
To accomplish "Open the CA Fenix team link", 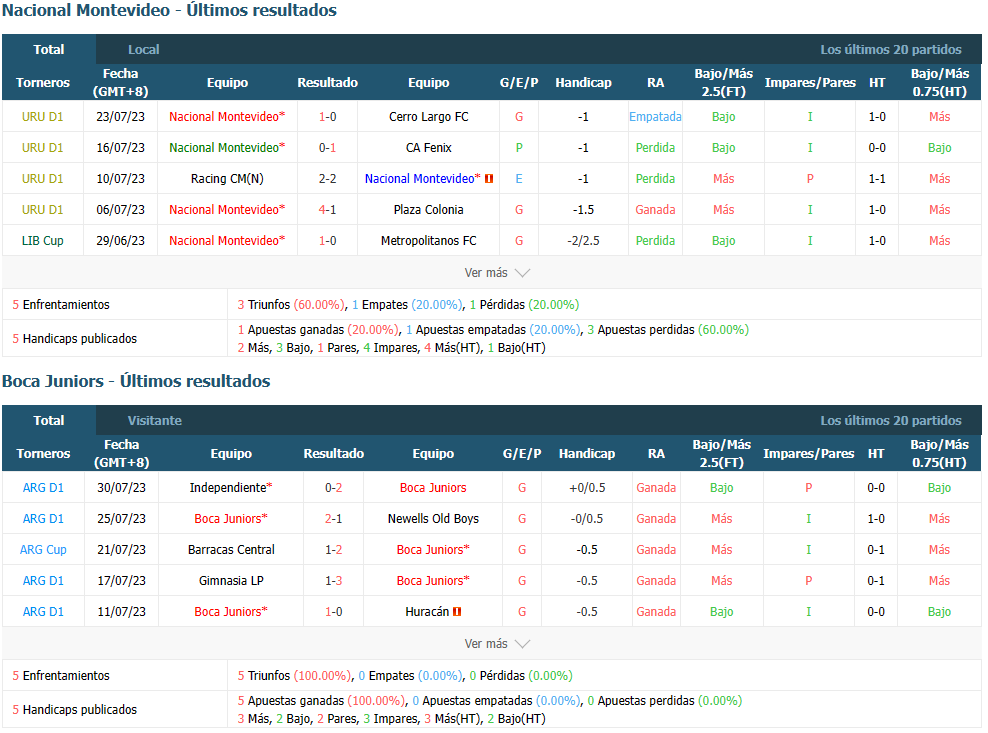I will tap(428, 147).
